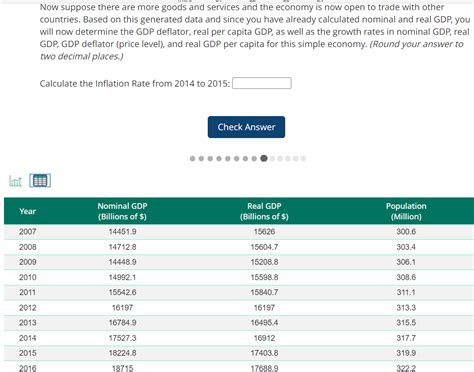The width and height of the screenshot is (474, 372).
Task: Click the Population column header
Action: (406, 211)
